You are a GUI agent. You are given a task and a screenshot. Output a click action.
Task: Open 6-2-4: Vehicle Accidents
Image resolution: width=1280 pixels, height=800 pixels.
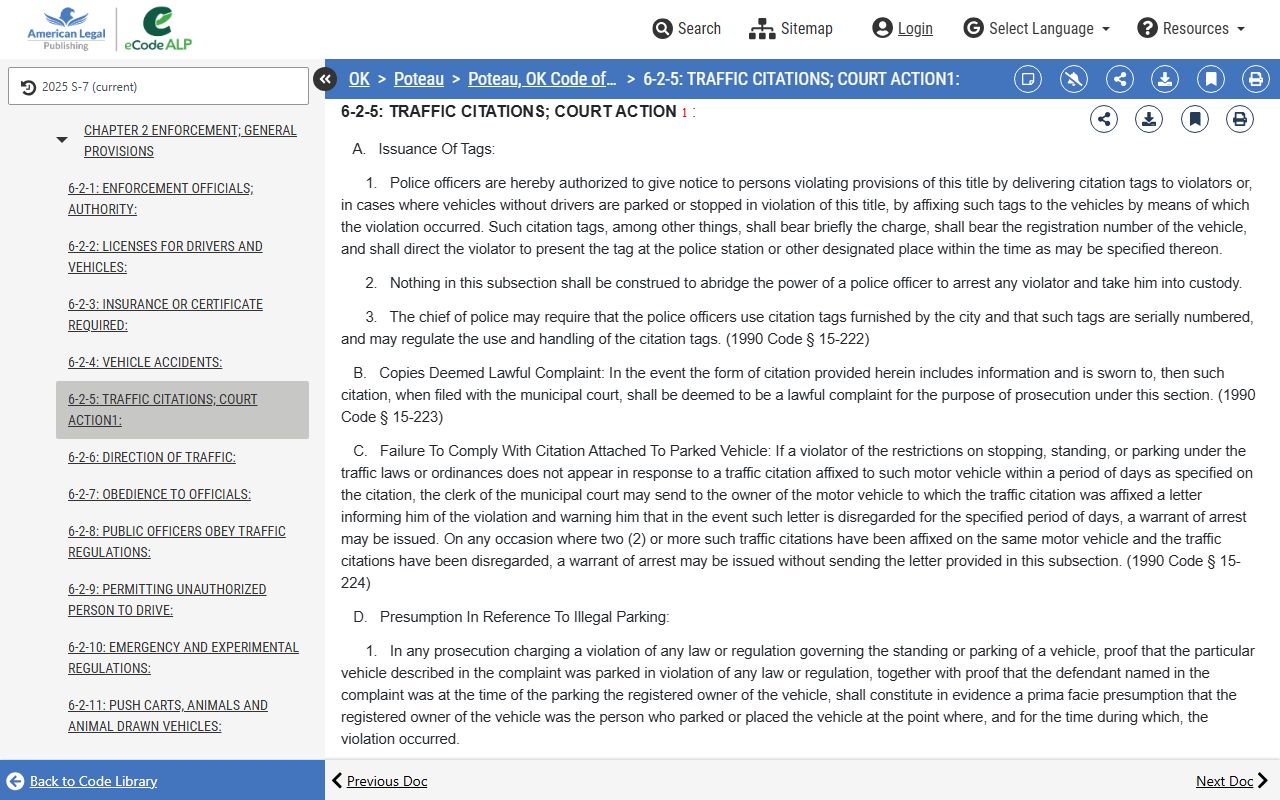(x=145, y=362)
